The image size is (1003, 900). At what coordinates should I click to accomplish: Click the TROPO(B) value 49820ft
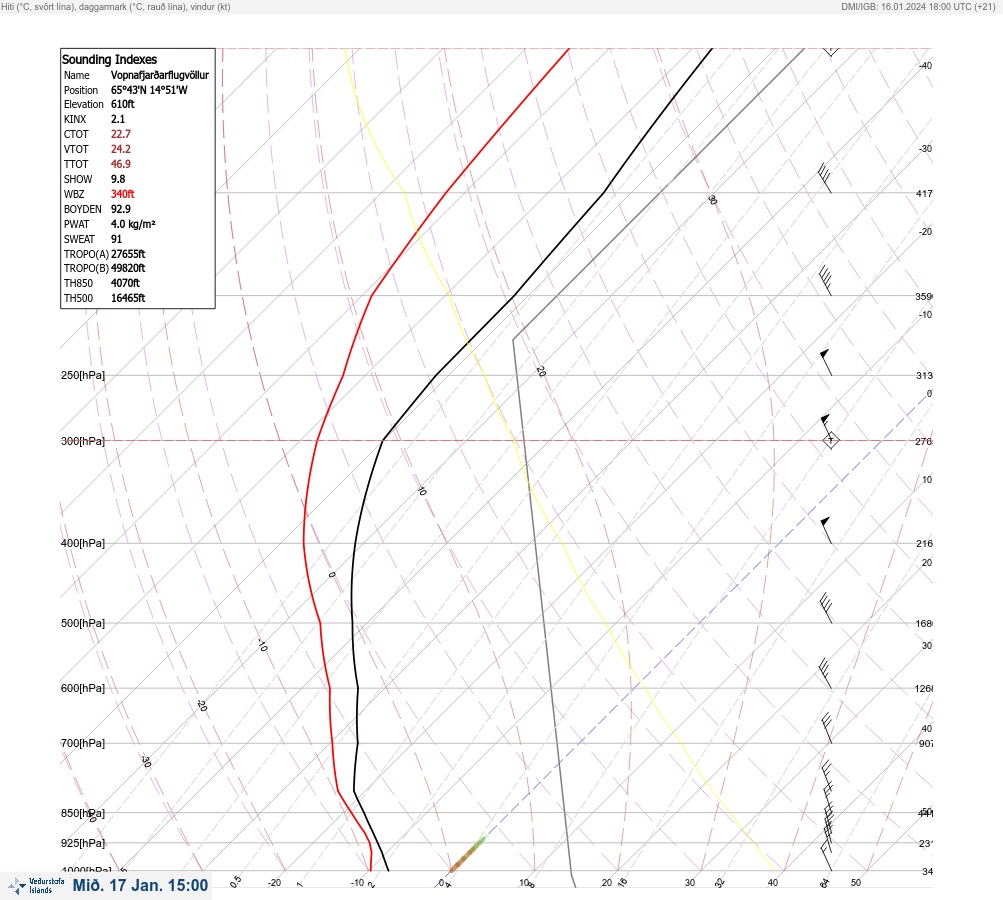pyautogui.click(x=128, y=268)
